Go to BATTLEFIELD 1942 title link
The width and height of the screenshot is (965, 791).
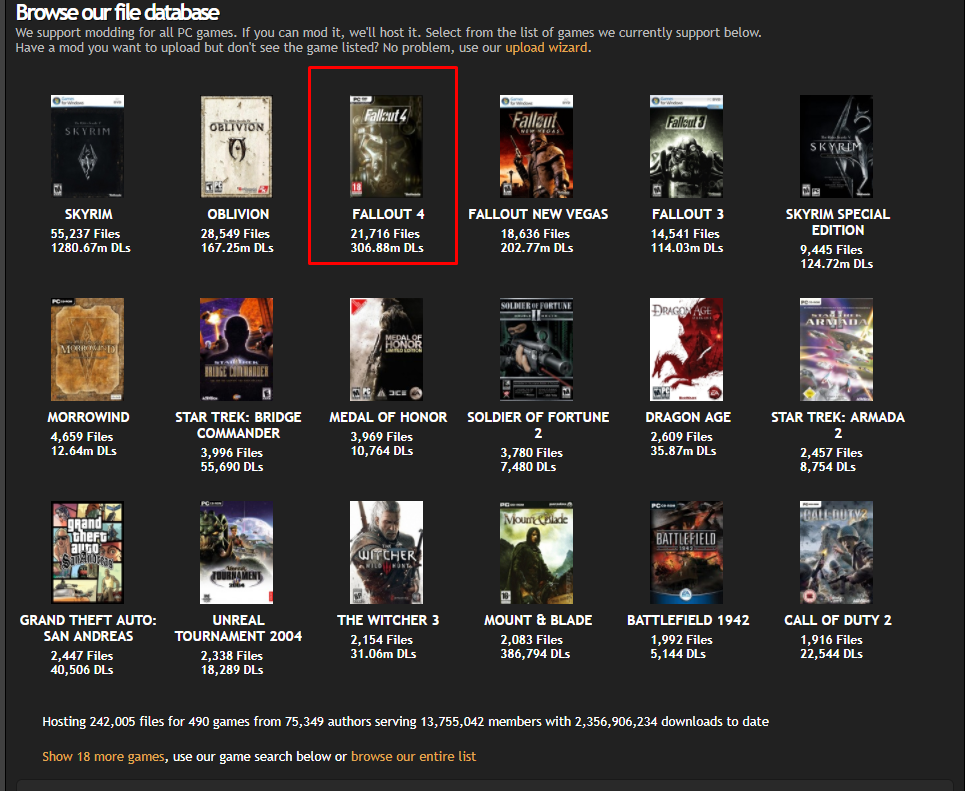click(x=688, y=620)
